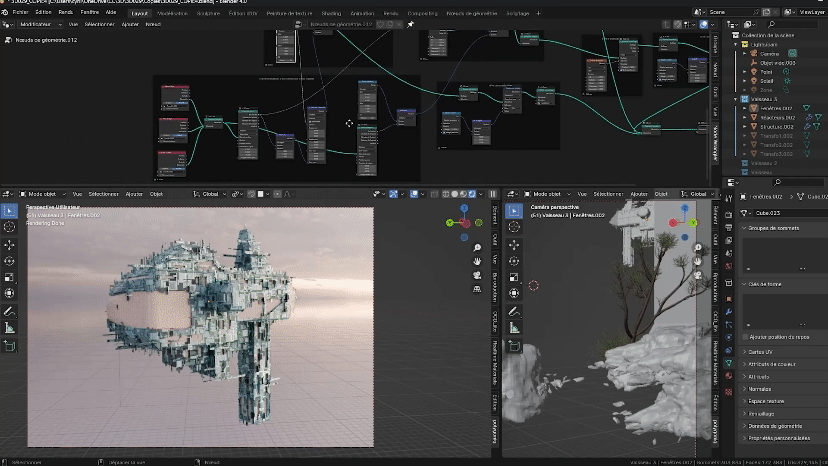Toggle camera view icon in left viewport

coord(478,275)
